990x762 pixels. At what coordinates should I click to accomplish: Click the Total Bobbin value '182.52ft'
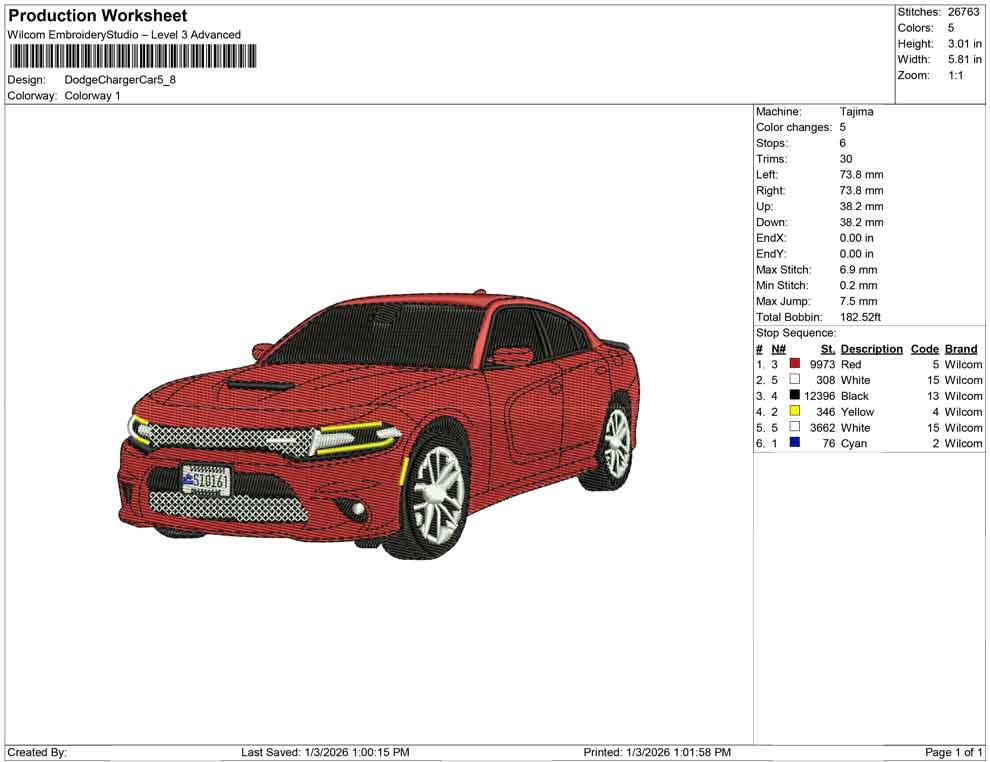(860, 317)
